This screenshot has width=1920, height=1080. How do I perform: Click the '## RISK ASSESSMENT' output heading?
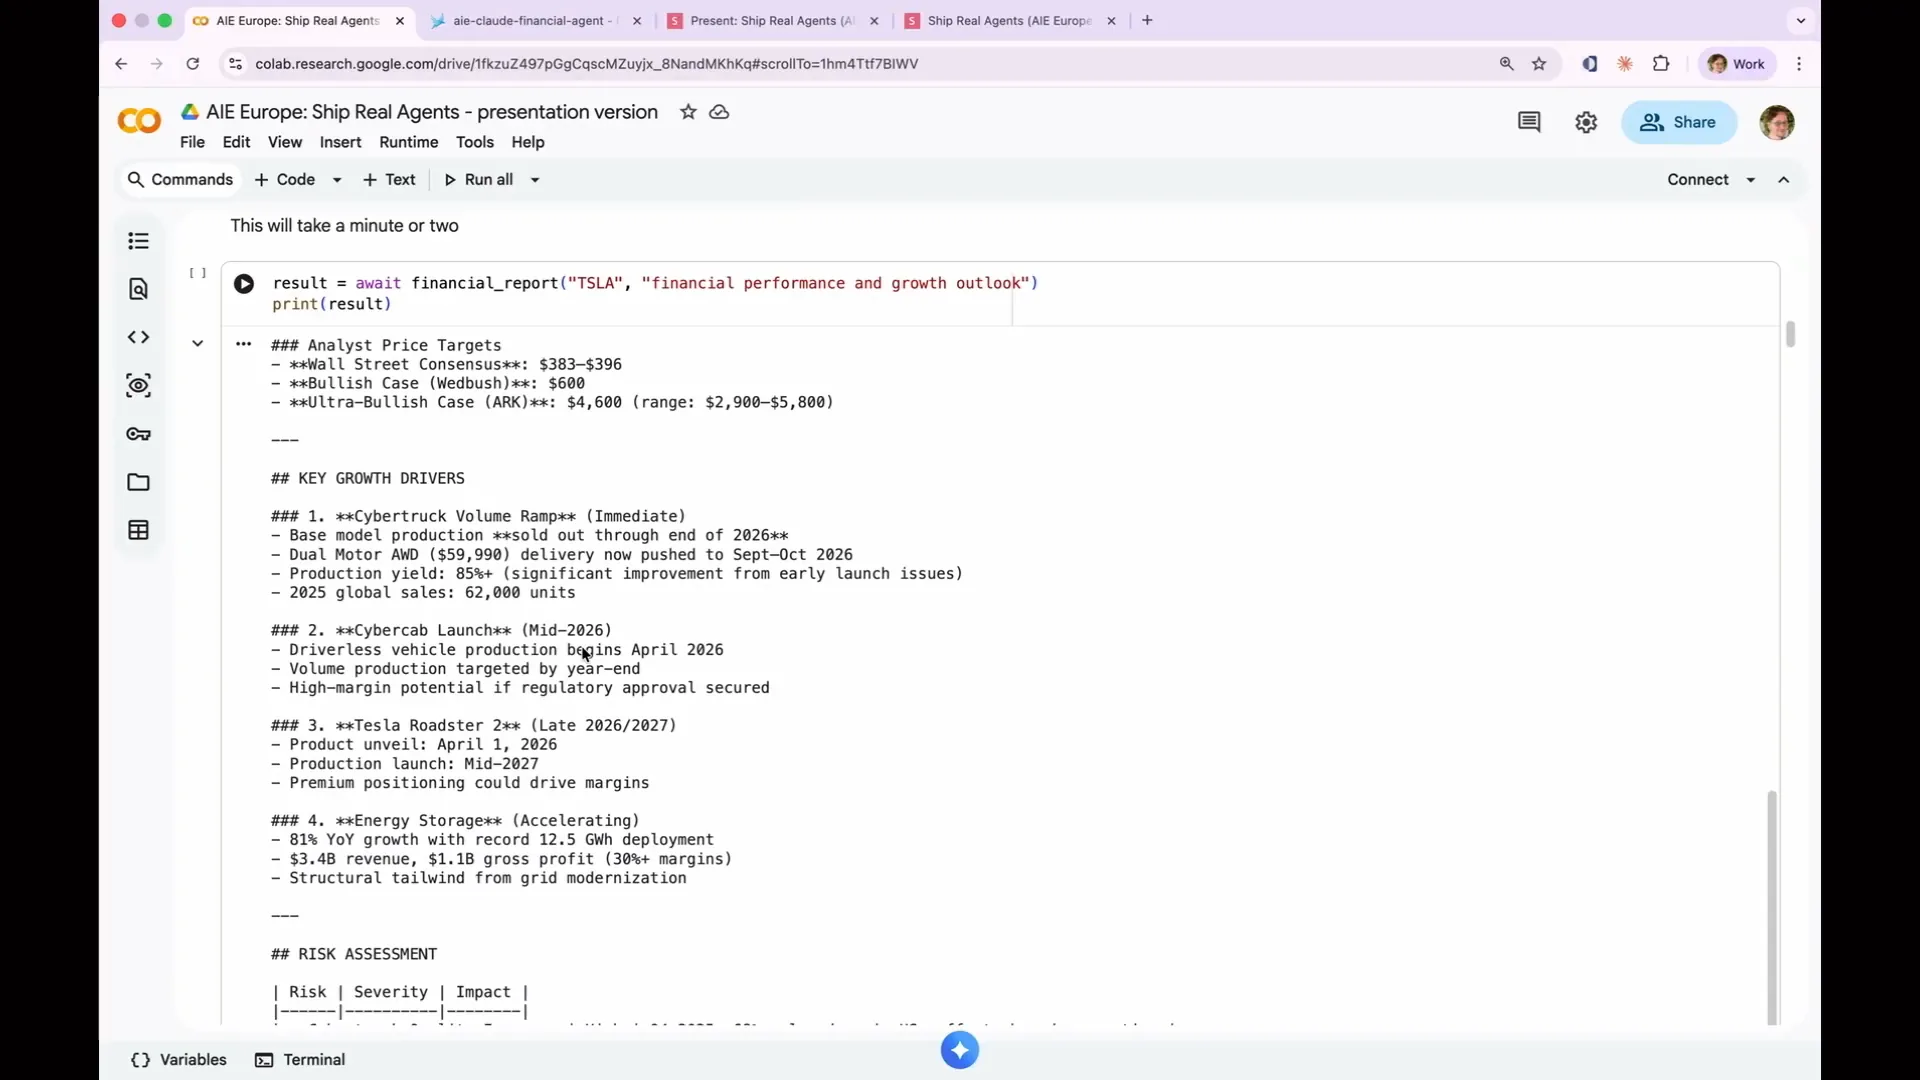point(354,955)
